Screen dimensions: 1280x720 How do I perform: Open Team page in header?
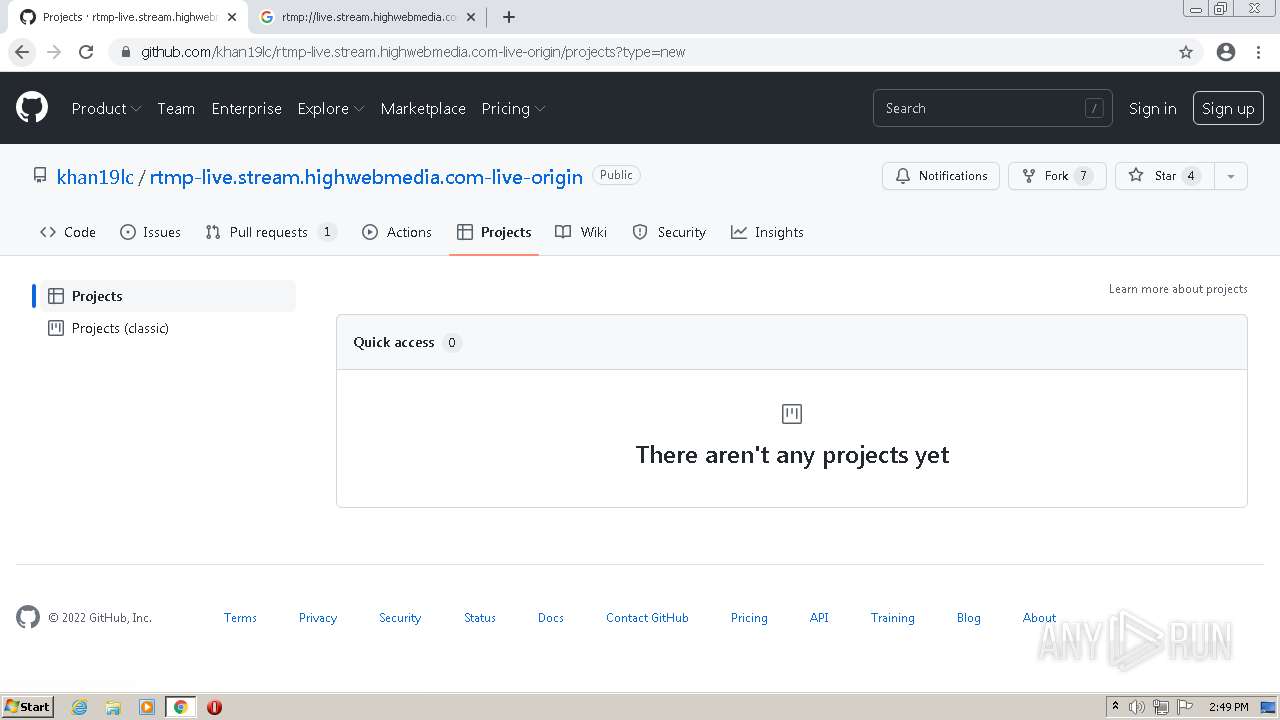click(176, 108)
